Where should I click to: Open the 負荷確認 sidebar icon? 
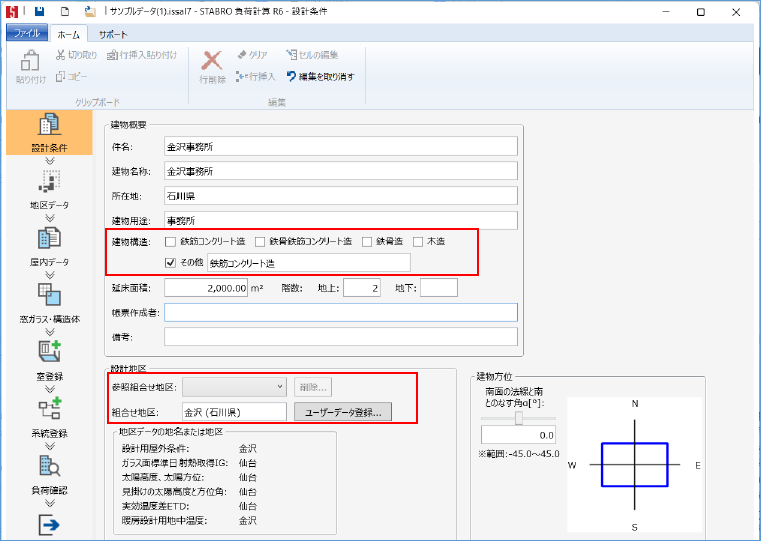[50, 471]
